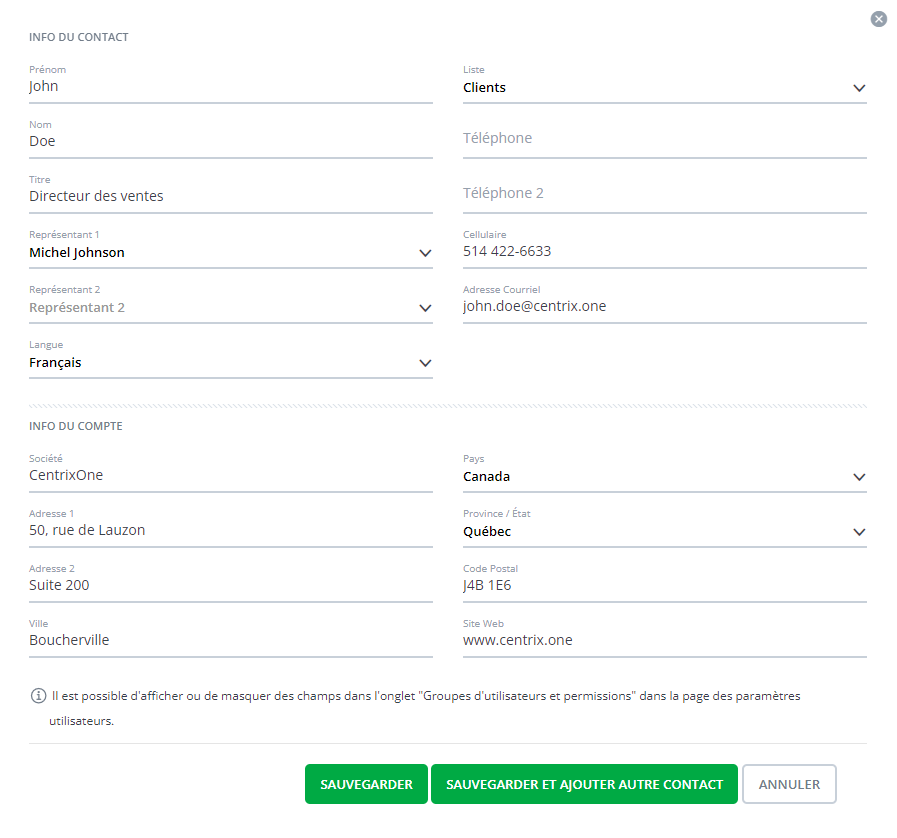The image size is (897, 838).
Task: Expand the Province / État dropdown
Action: [664, 532]
